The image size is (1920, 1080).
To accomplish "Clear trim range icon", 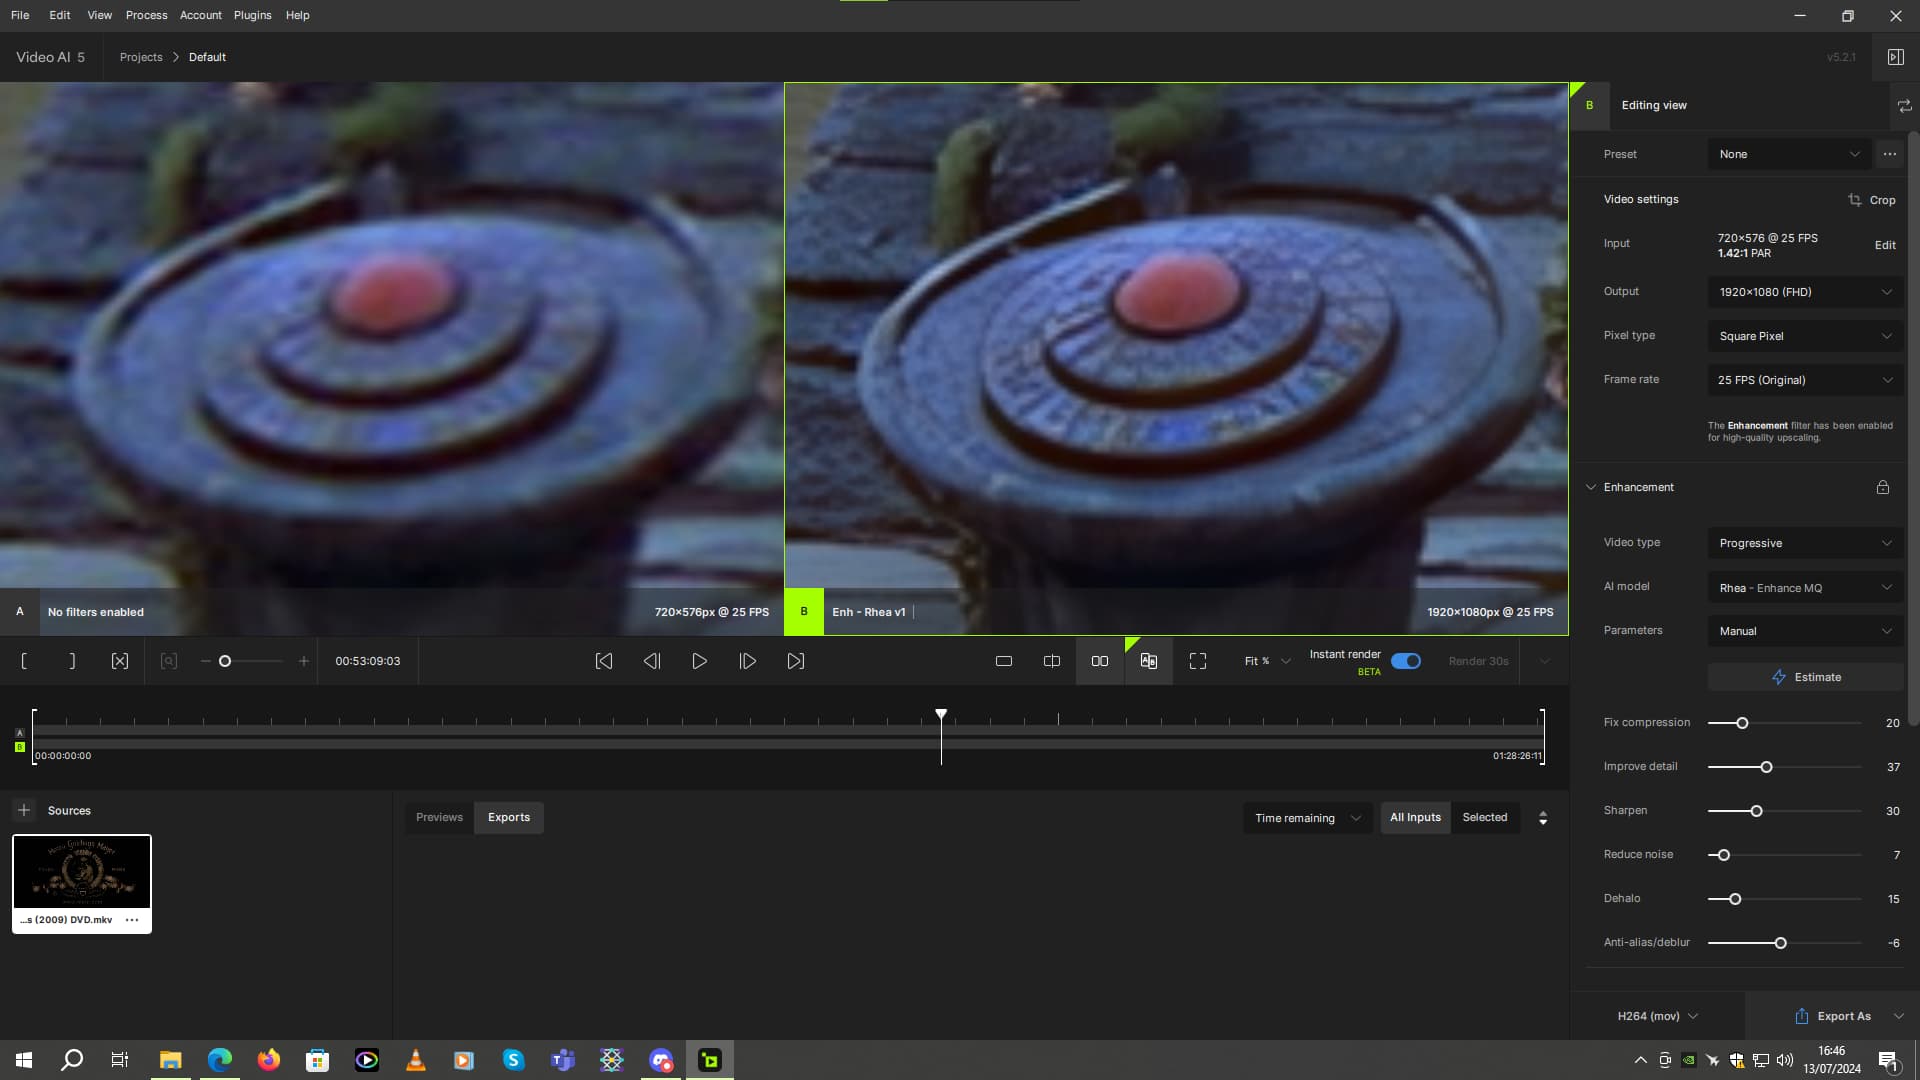I will (120, 661).
